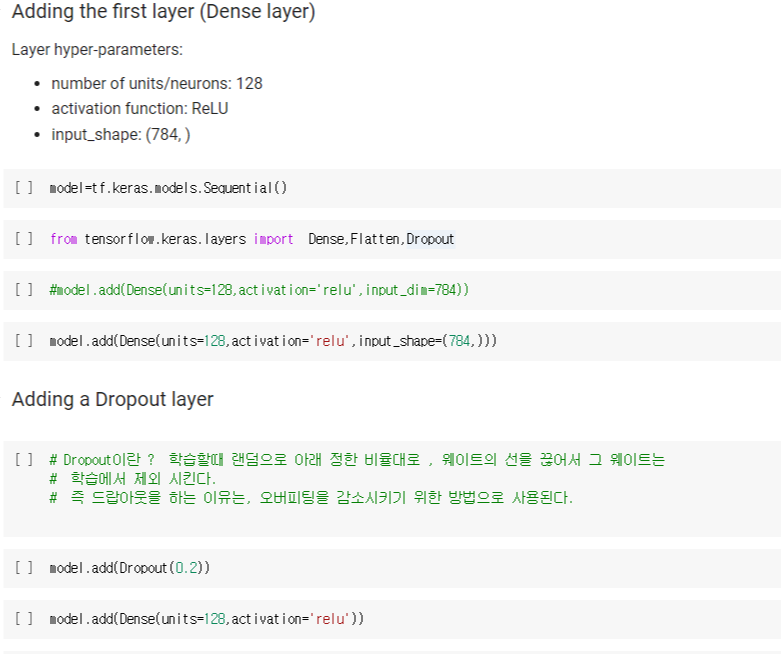Click the Sequential() code line

tap(168, 188)
